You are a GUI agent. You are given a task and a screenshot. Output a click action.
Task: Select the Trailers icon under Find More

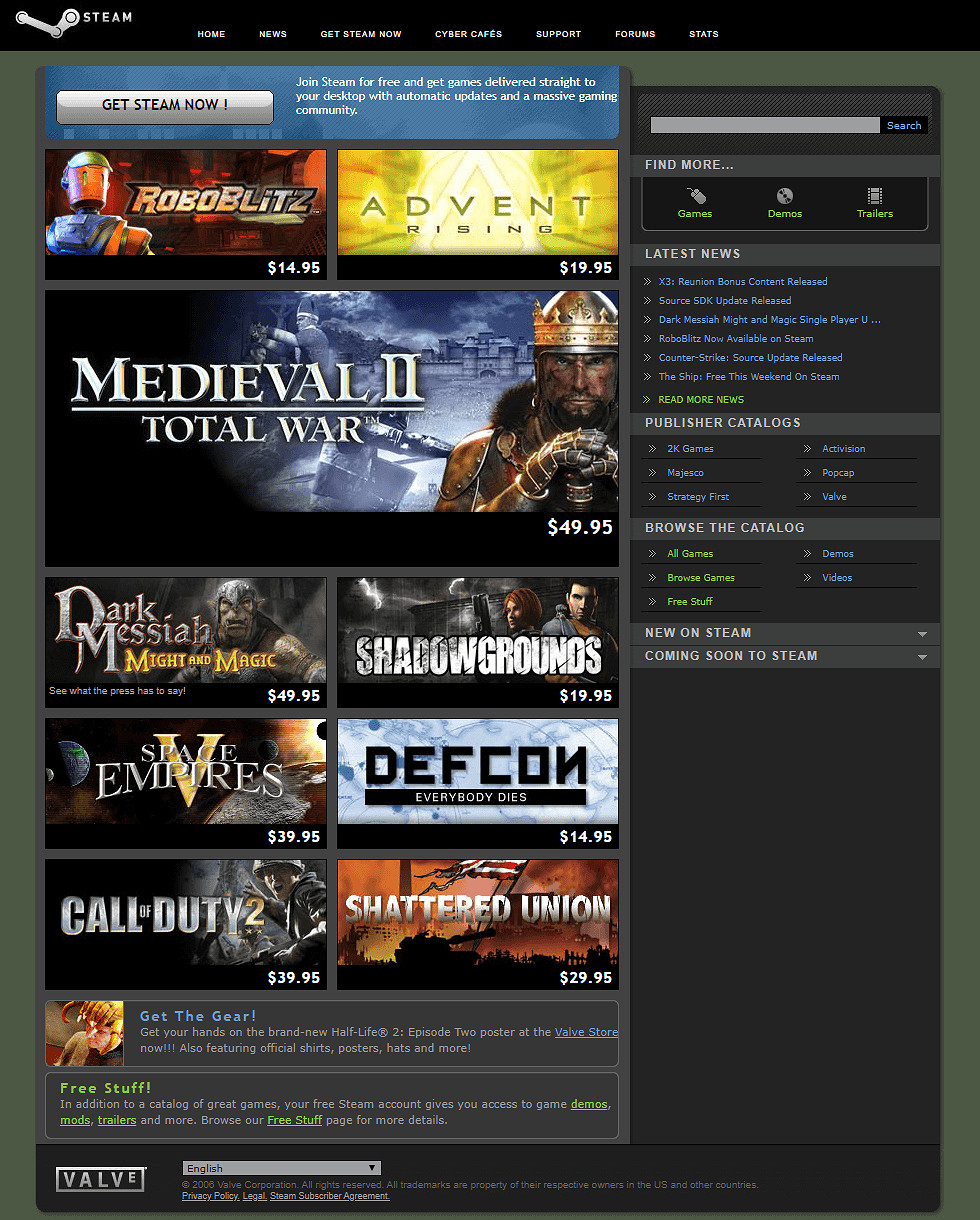pyautogui.click(x=874, y=203)
